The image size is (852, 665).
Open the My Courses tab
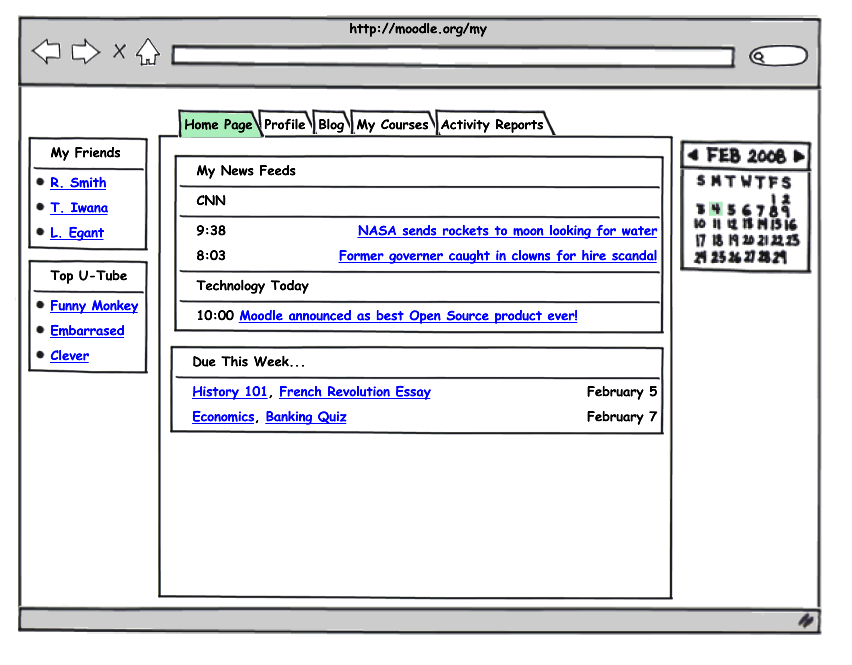pos(392,124)
